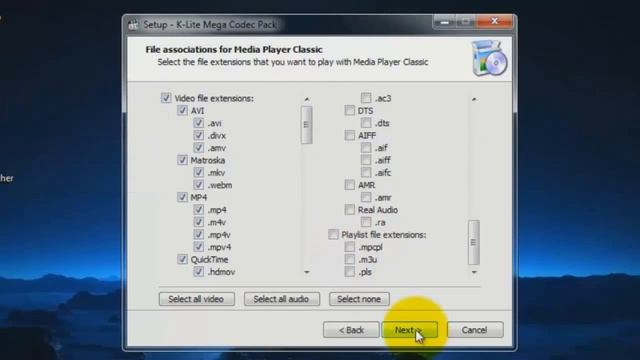The image size is (640, 360).
Task: Click the setup icon in title bar
Action: [133, 25]
